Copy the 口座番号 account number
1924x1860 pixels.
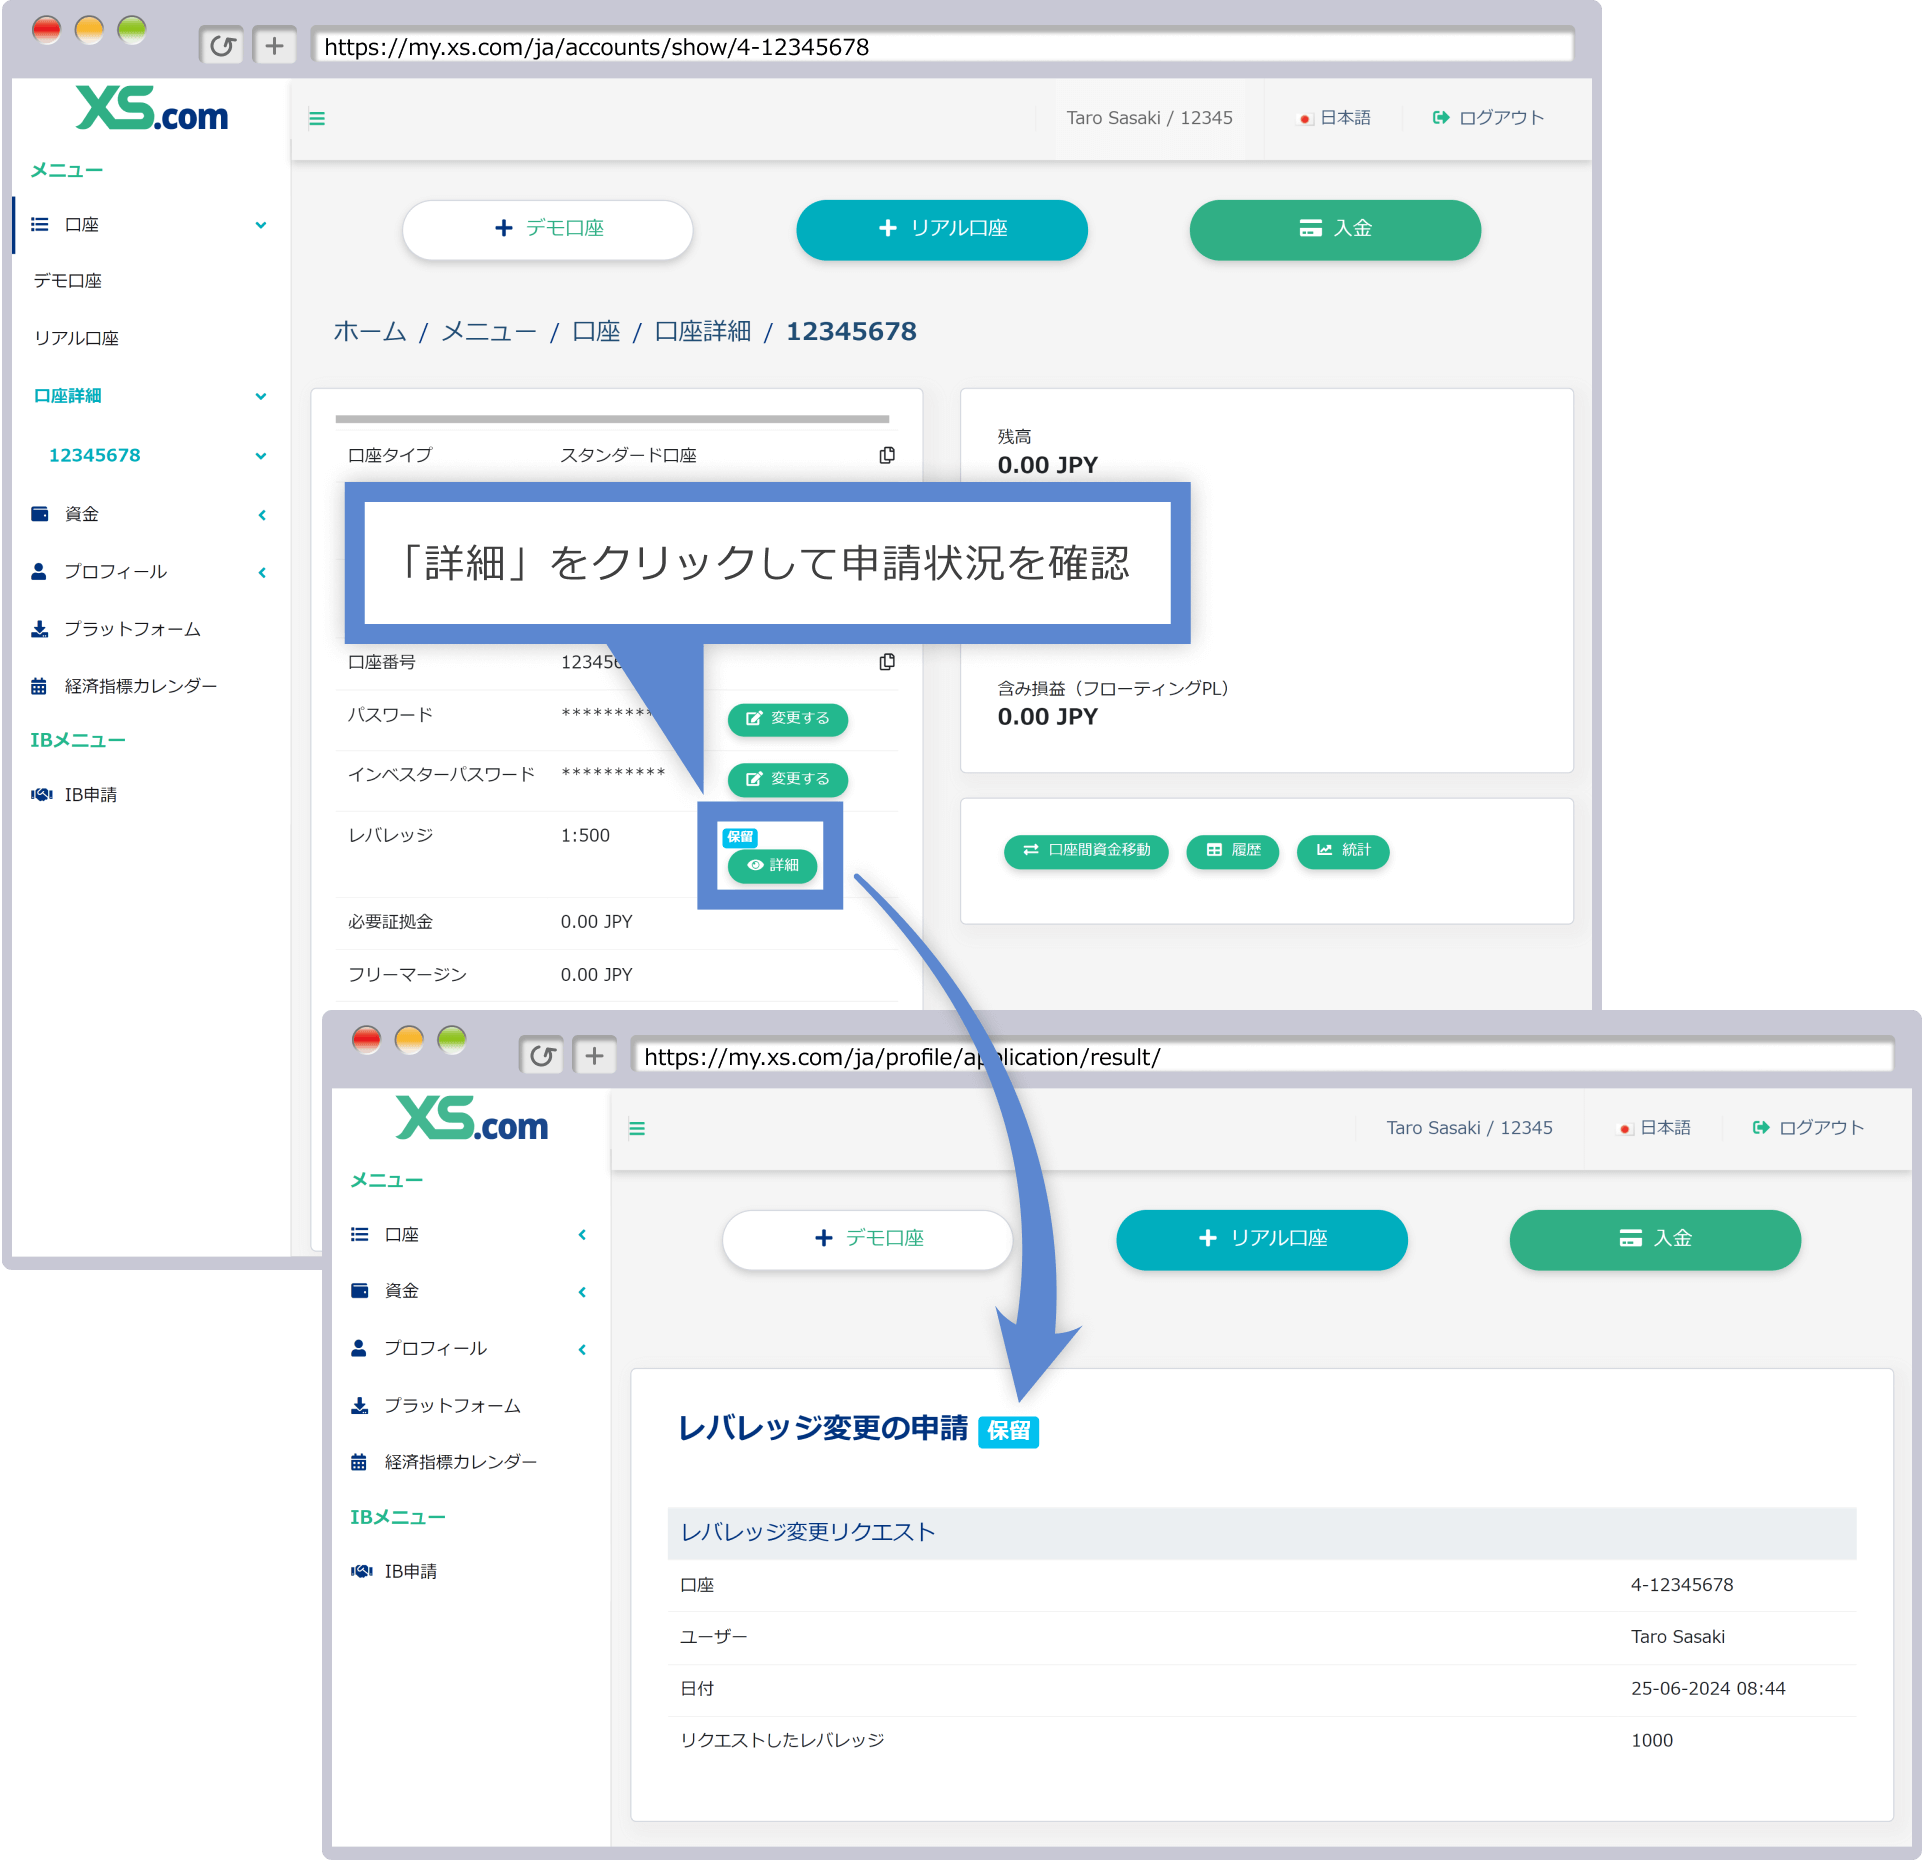click(x=887, y=662)
